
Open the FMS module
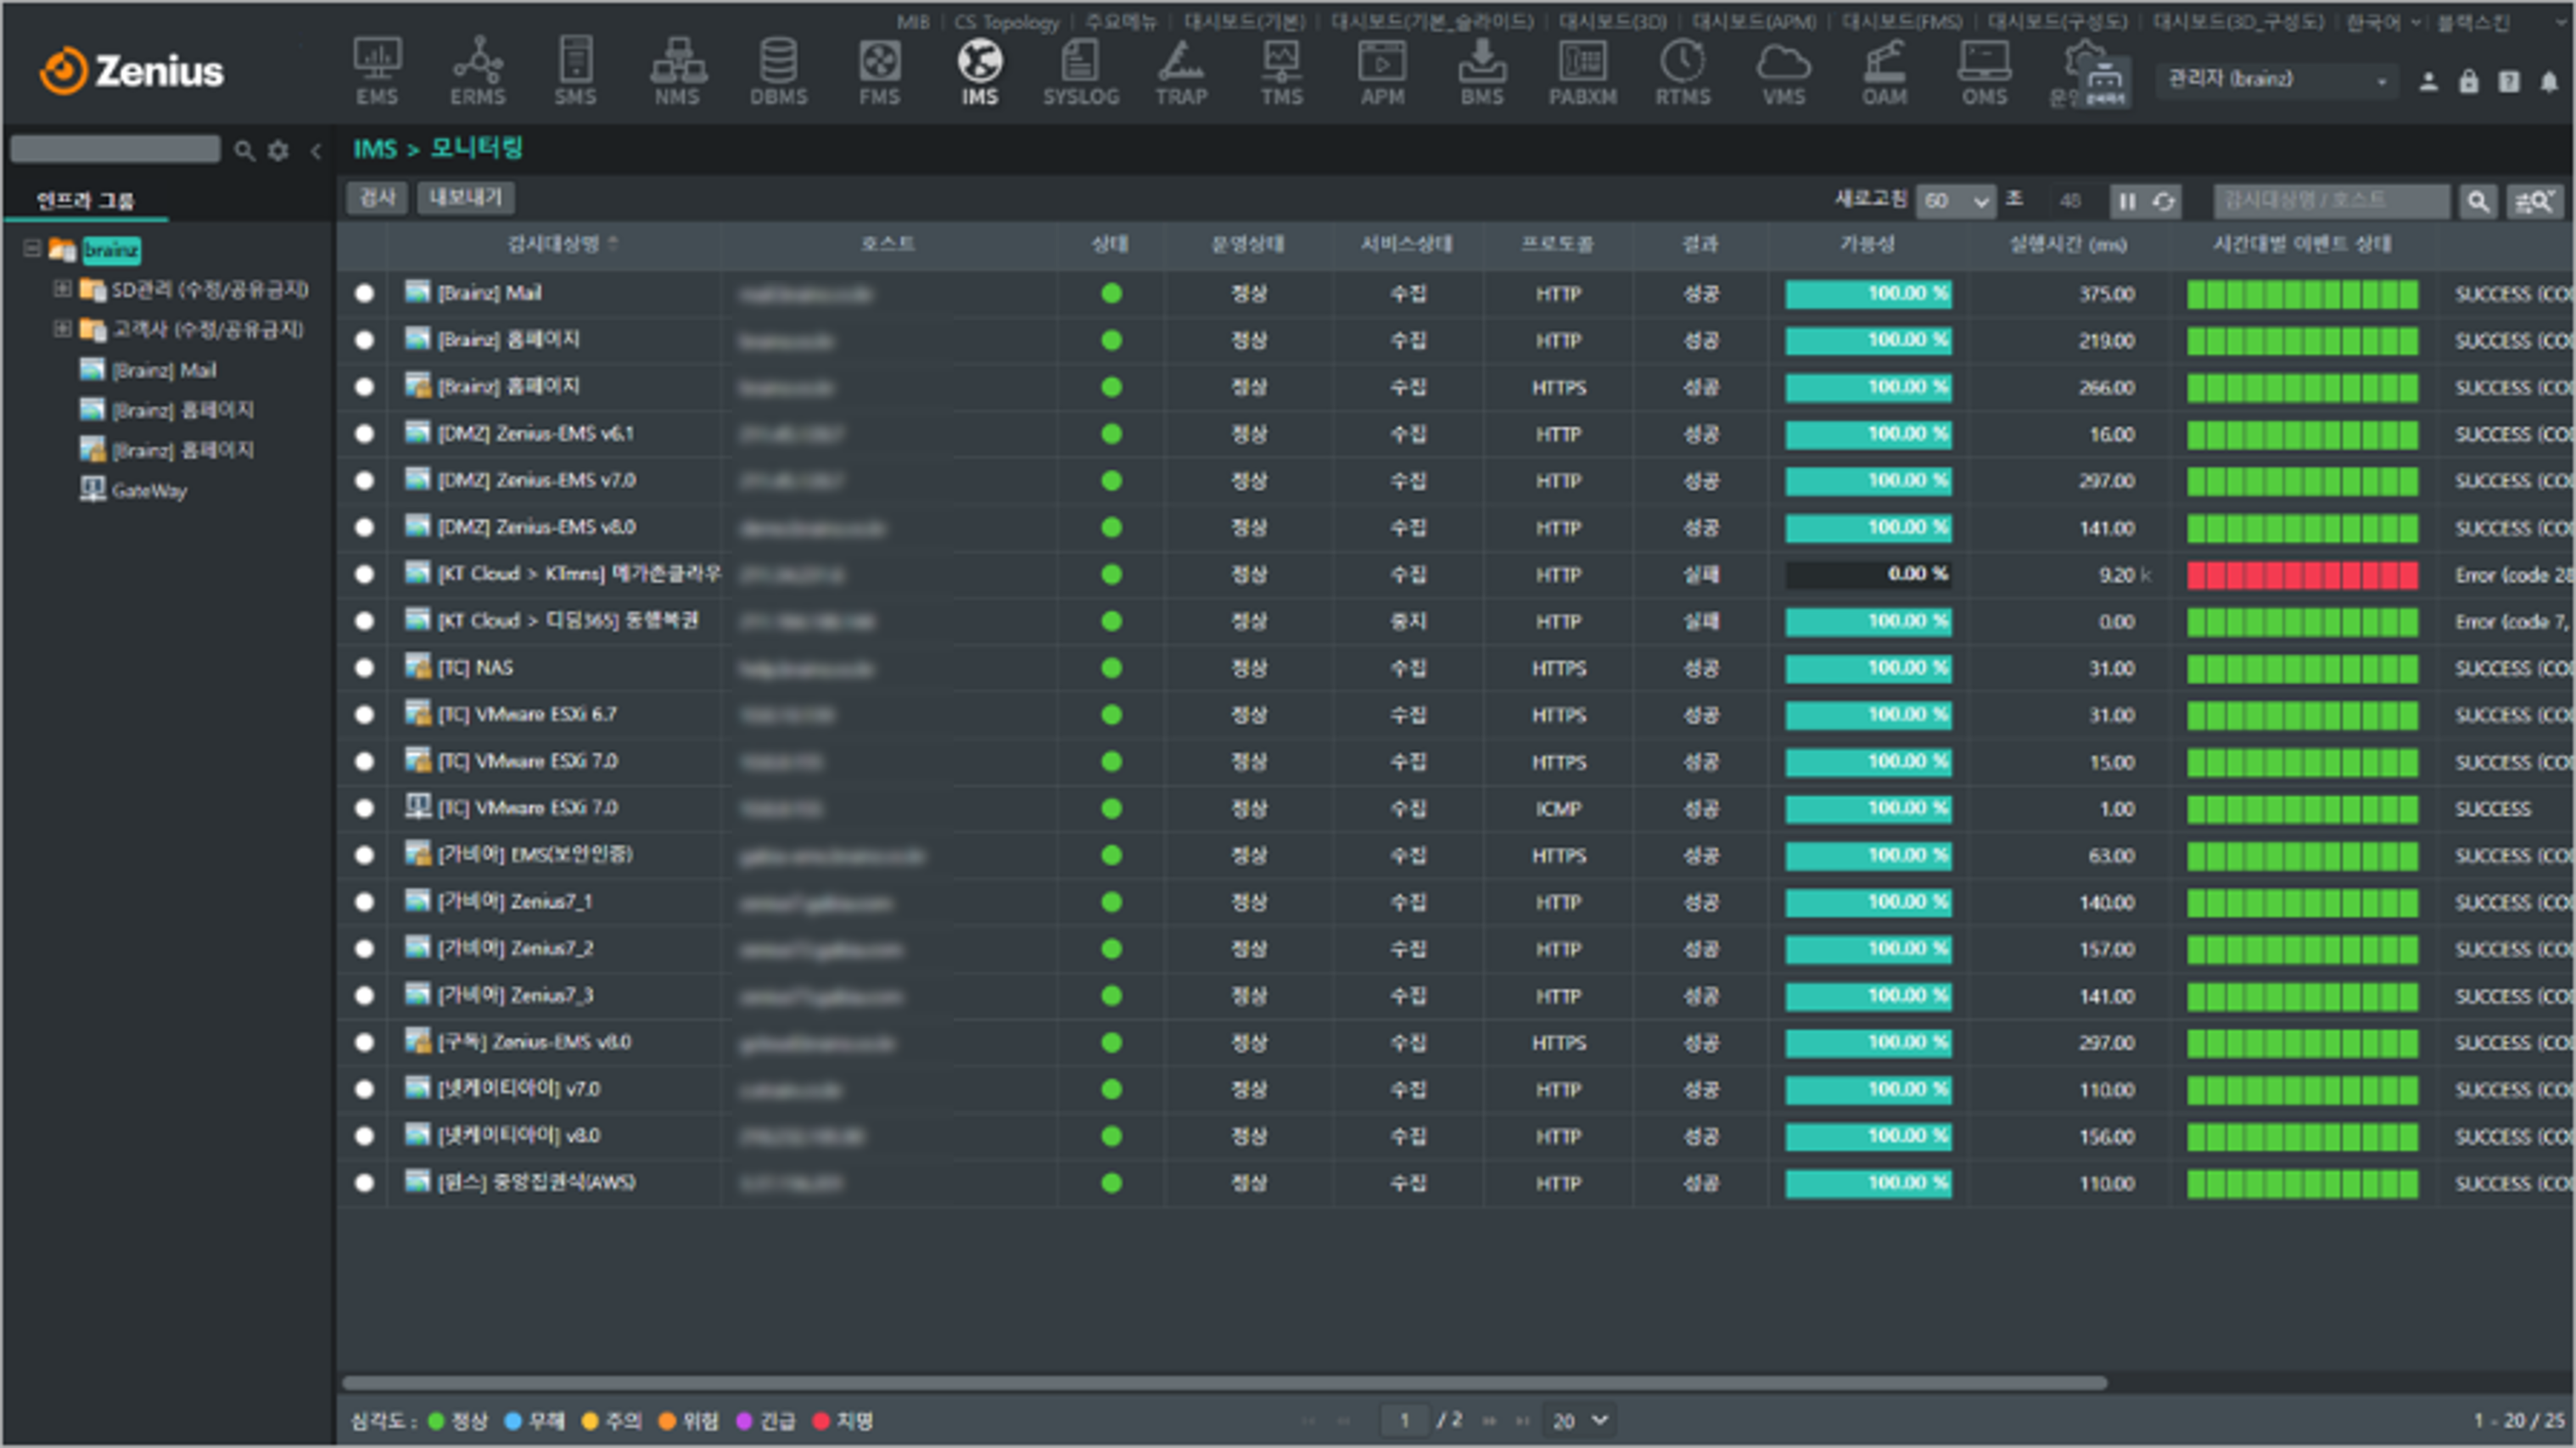879,71
